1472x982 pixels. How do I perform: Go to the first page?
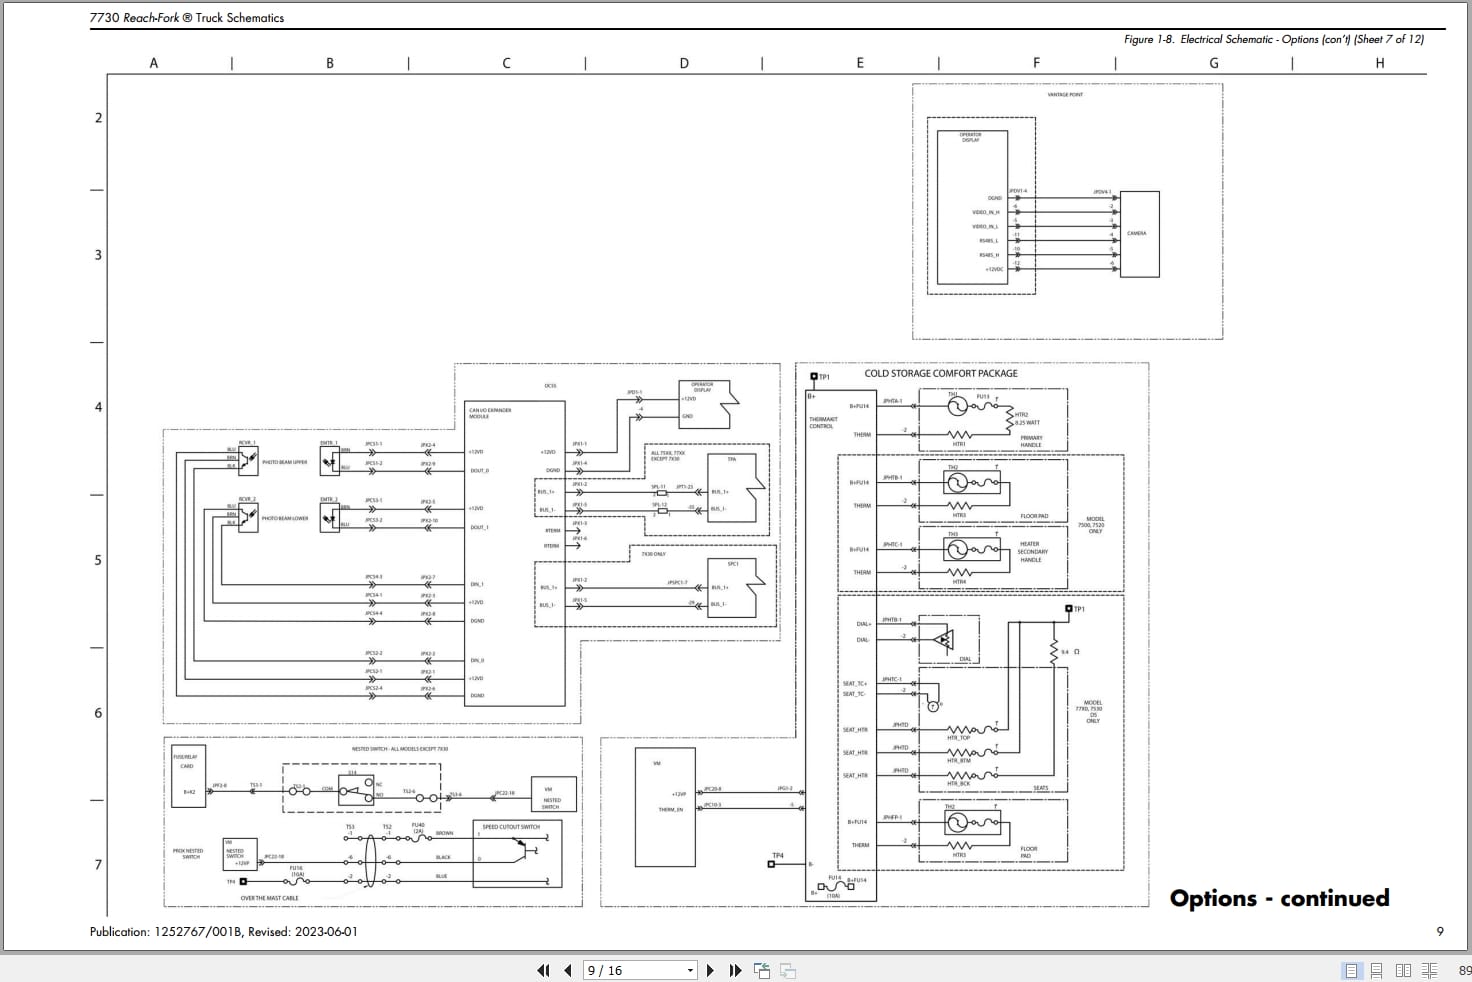coord(543,970)
